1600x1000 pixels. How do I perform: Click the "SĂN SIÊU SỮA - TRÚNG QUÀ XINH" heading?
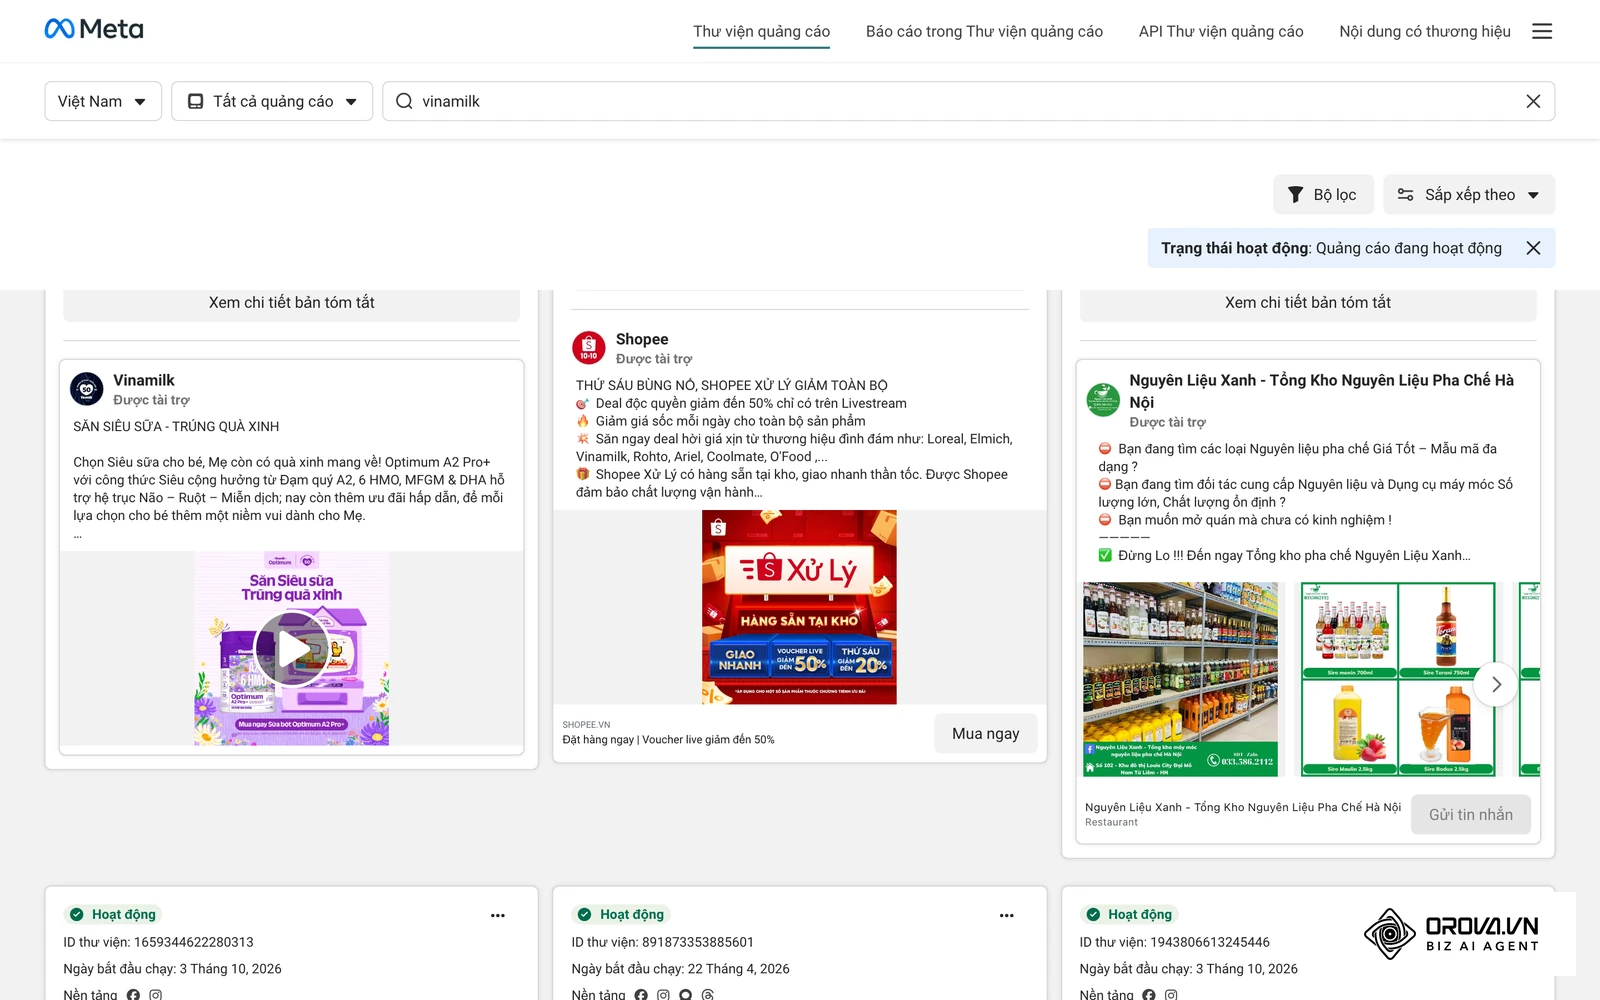tap(176, 426)
